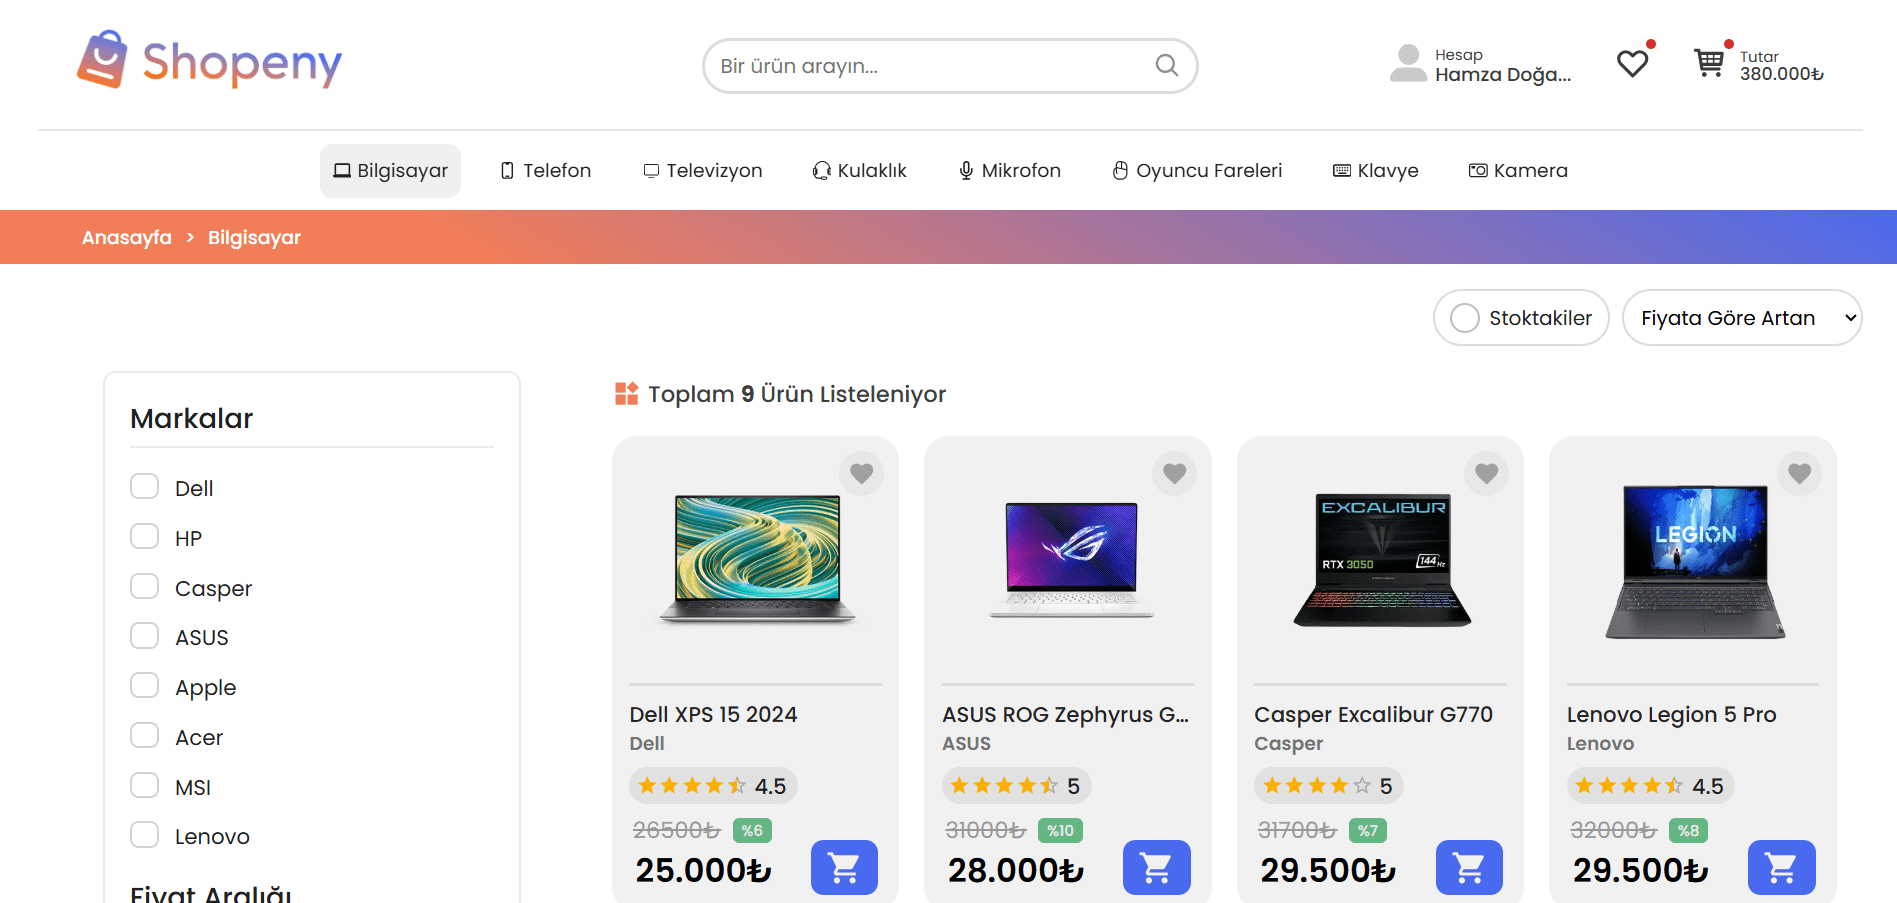Go to Anasayfa in breadcrumb
1897x903 pixels.
127,238
